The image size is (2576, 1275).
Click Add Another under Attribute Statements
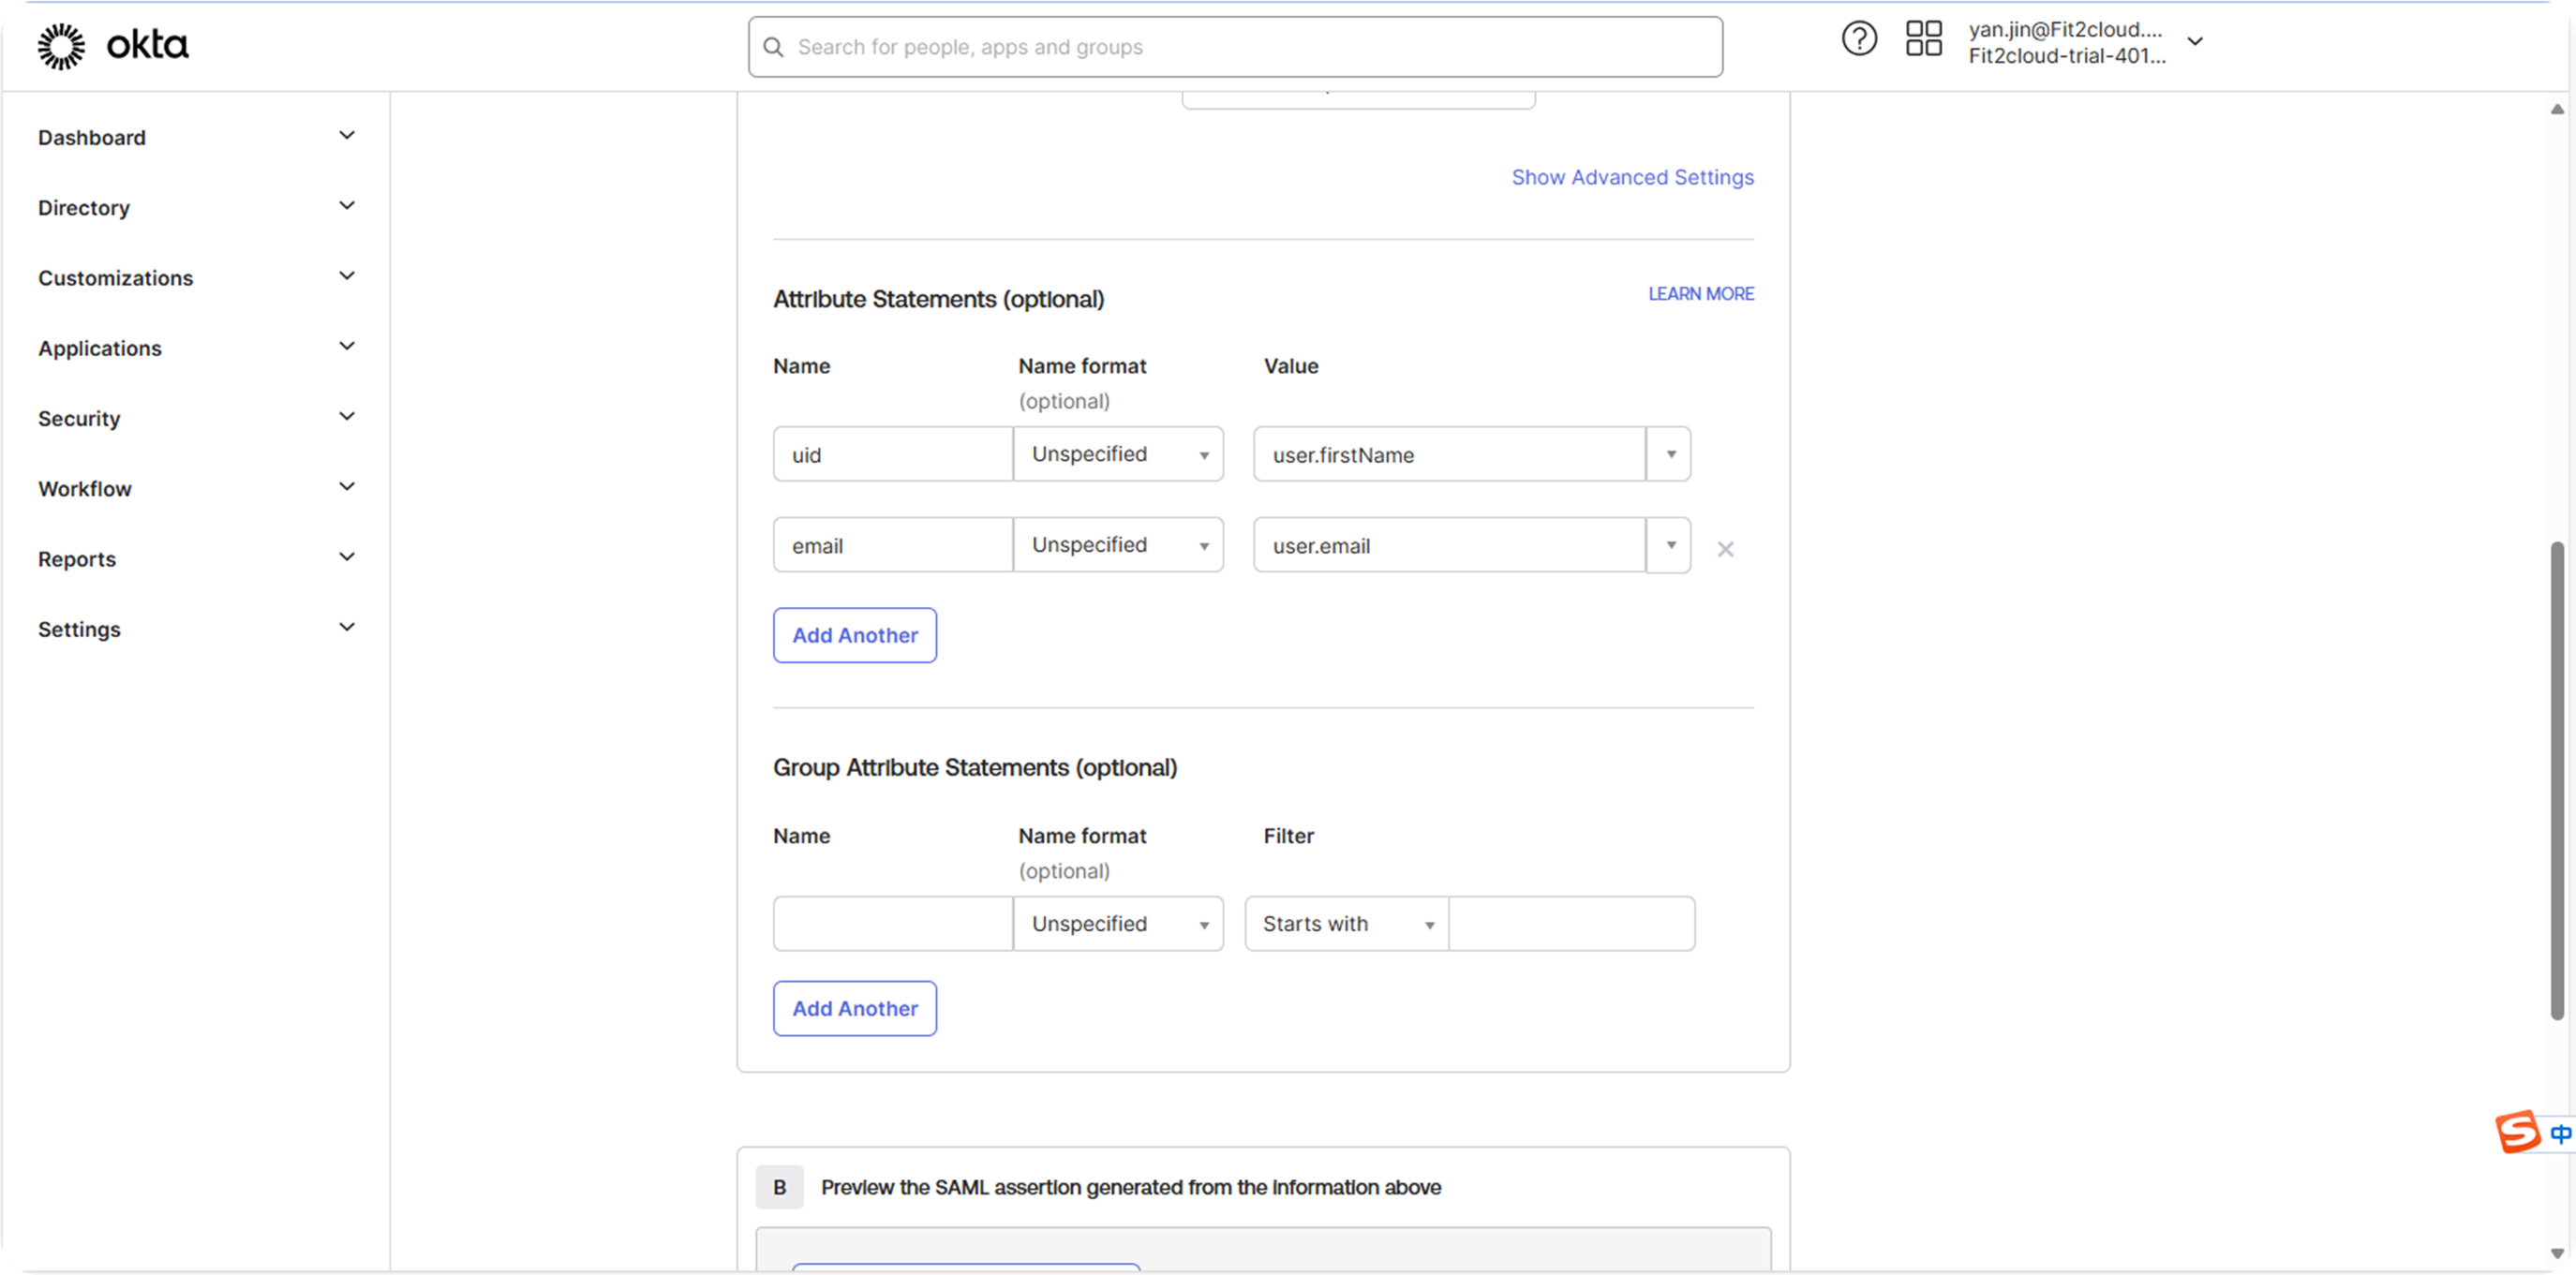tap(854, 635)
